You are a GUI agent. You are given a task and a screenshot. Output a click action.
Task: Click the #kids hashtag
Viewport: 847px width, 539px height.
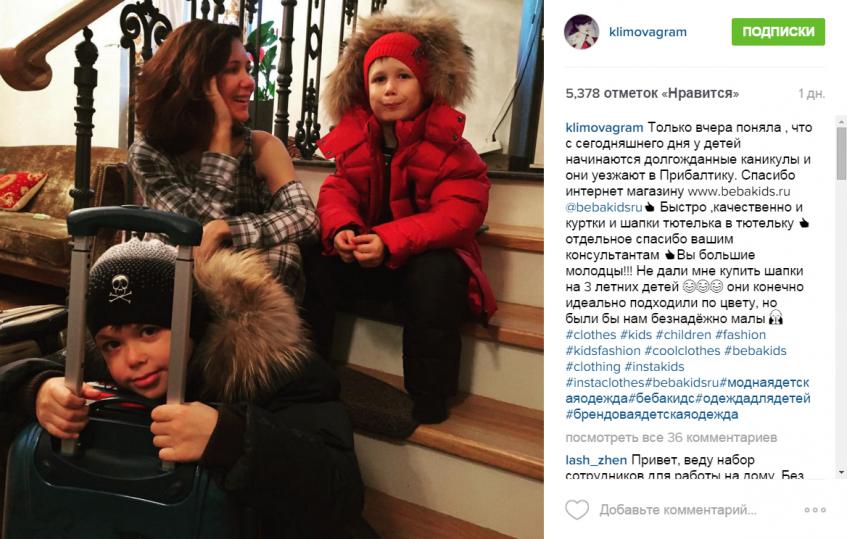636,335
